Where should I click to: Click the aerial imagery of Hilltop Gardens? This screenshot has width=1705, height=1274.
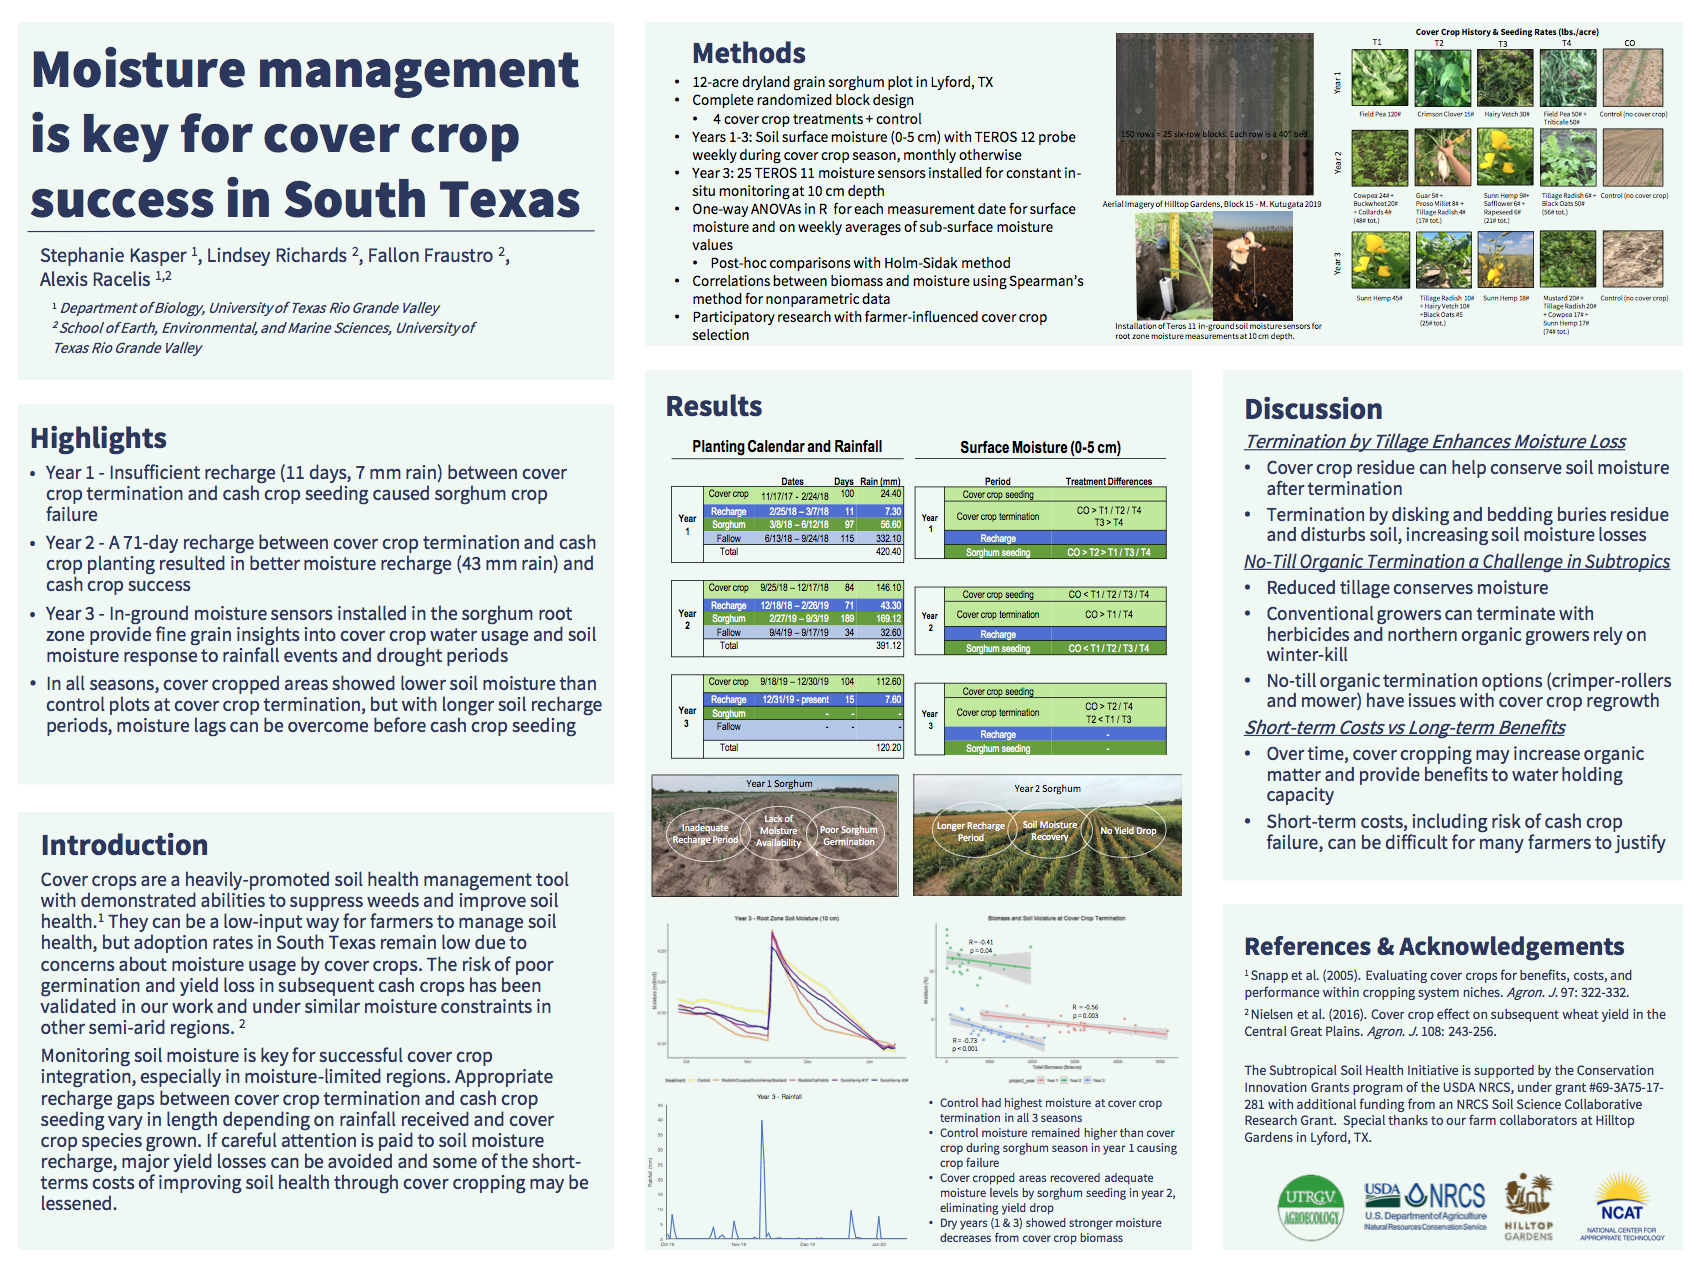tap(1214, 114)
